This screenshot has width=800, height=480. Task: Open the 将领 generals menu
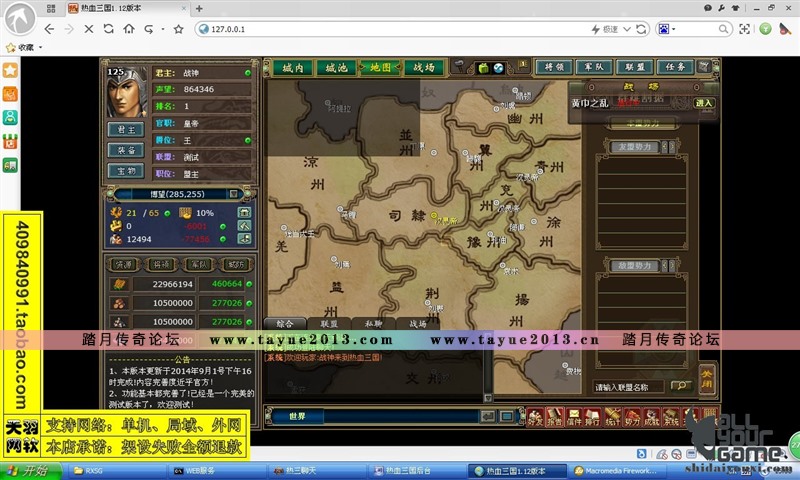point(553,67)
